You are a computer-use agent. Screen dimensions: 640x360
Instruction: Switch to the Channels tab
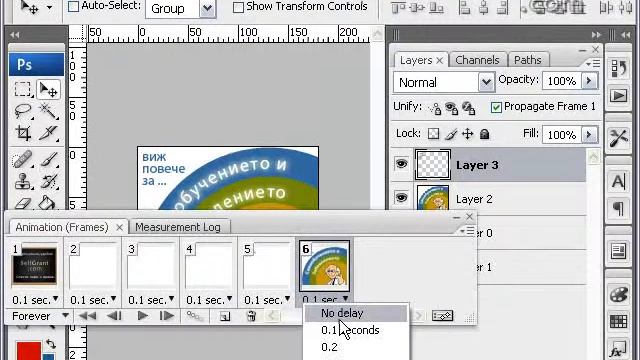[x=477, y=60]
